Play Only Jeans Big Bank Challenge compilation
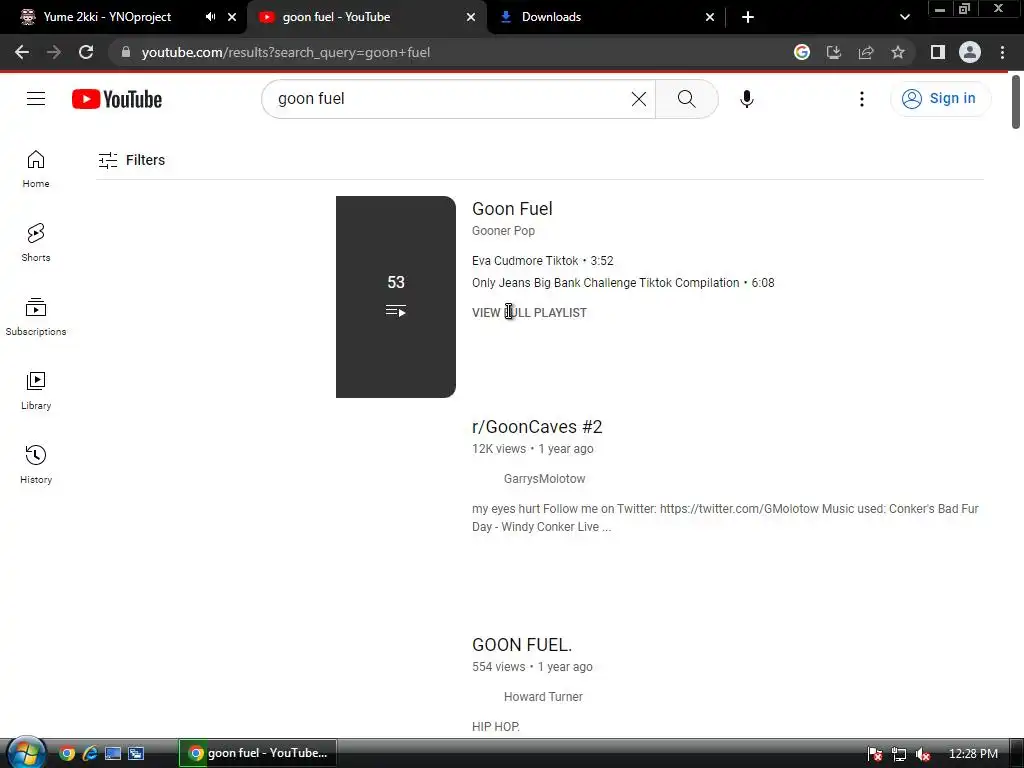This screenshot has width=1024, height=768. pyautogui.click(x=623, y=283)
